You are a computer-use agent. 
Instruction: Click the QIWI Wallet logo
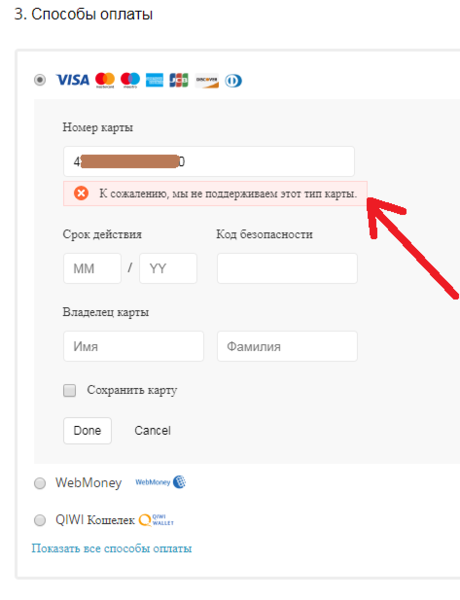tap(156, 520)
